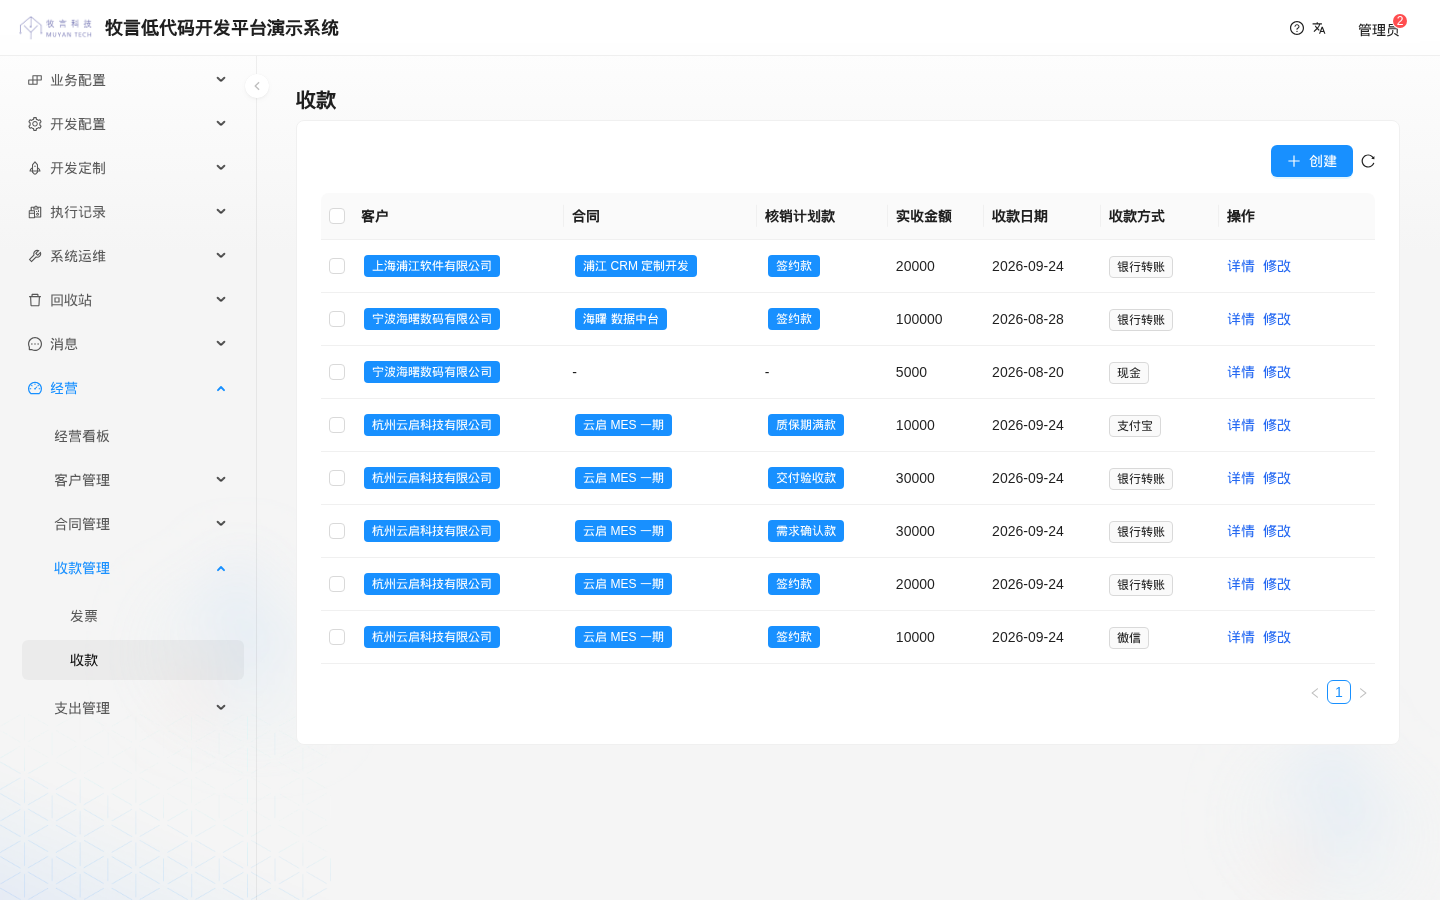Open the 管理员 user menu
The height and width of the screenshot is (900, 1440).
coord(1378,29)
